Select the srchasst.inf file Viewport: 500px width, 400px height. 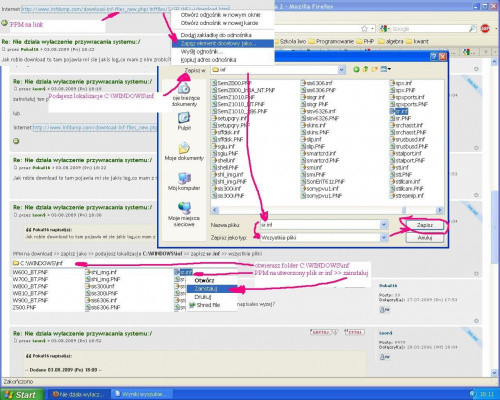click(x=406, y=125)
